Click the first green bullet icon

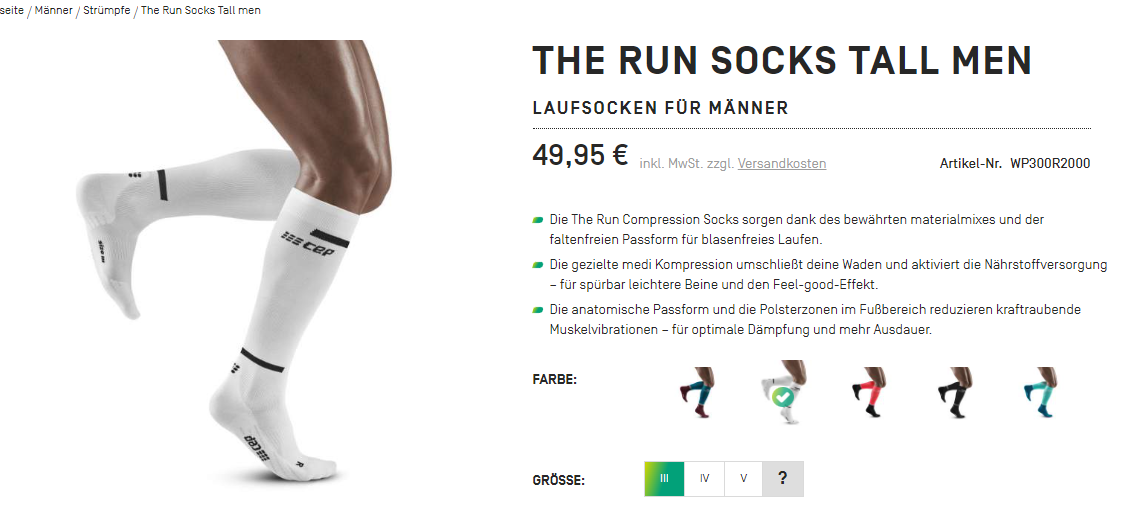(538, 219)
